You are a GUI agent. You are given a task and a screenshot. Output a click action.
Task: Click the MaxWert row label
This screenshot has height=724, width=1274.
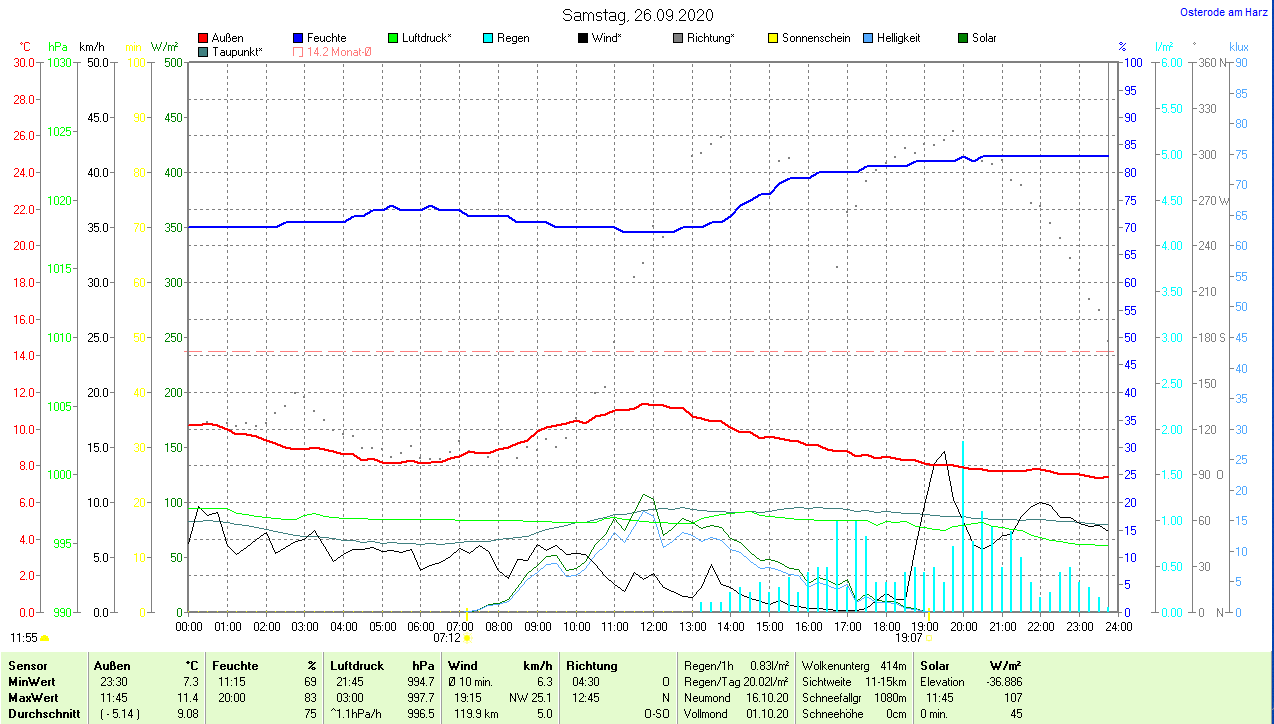click(32, 697)
